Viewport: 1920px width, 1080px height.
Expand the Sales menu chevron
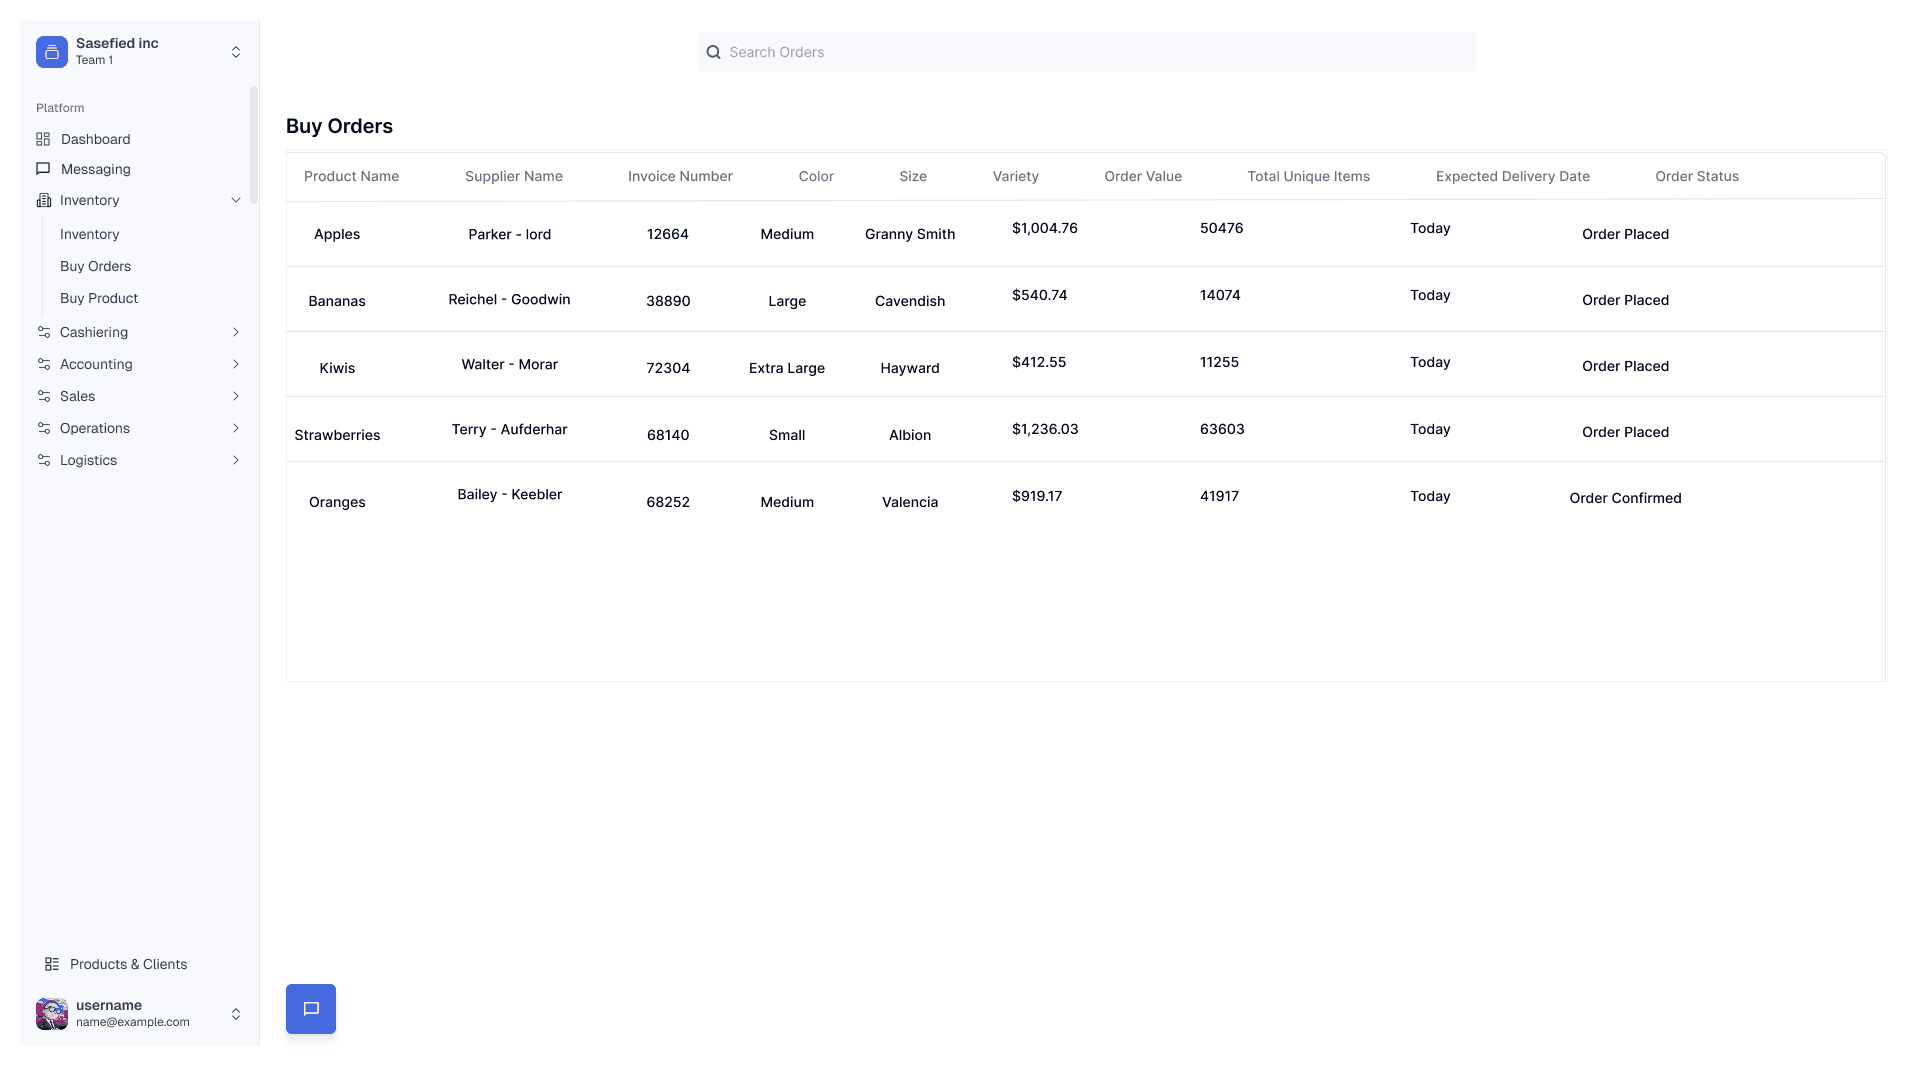coord(236,396)
